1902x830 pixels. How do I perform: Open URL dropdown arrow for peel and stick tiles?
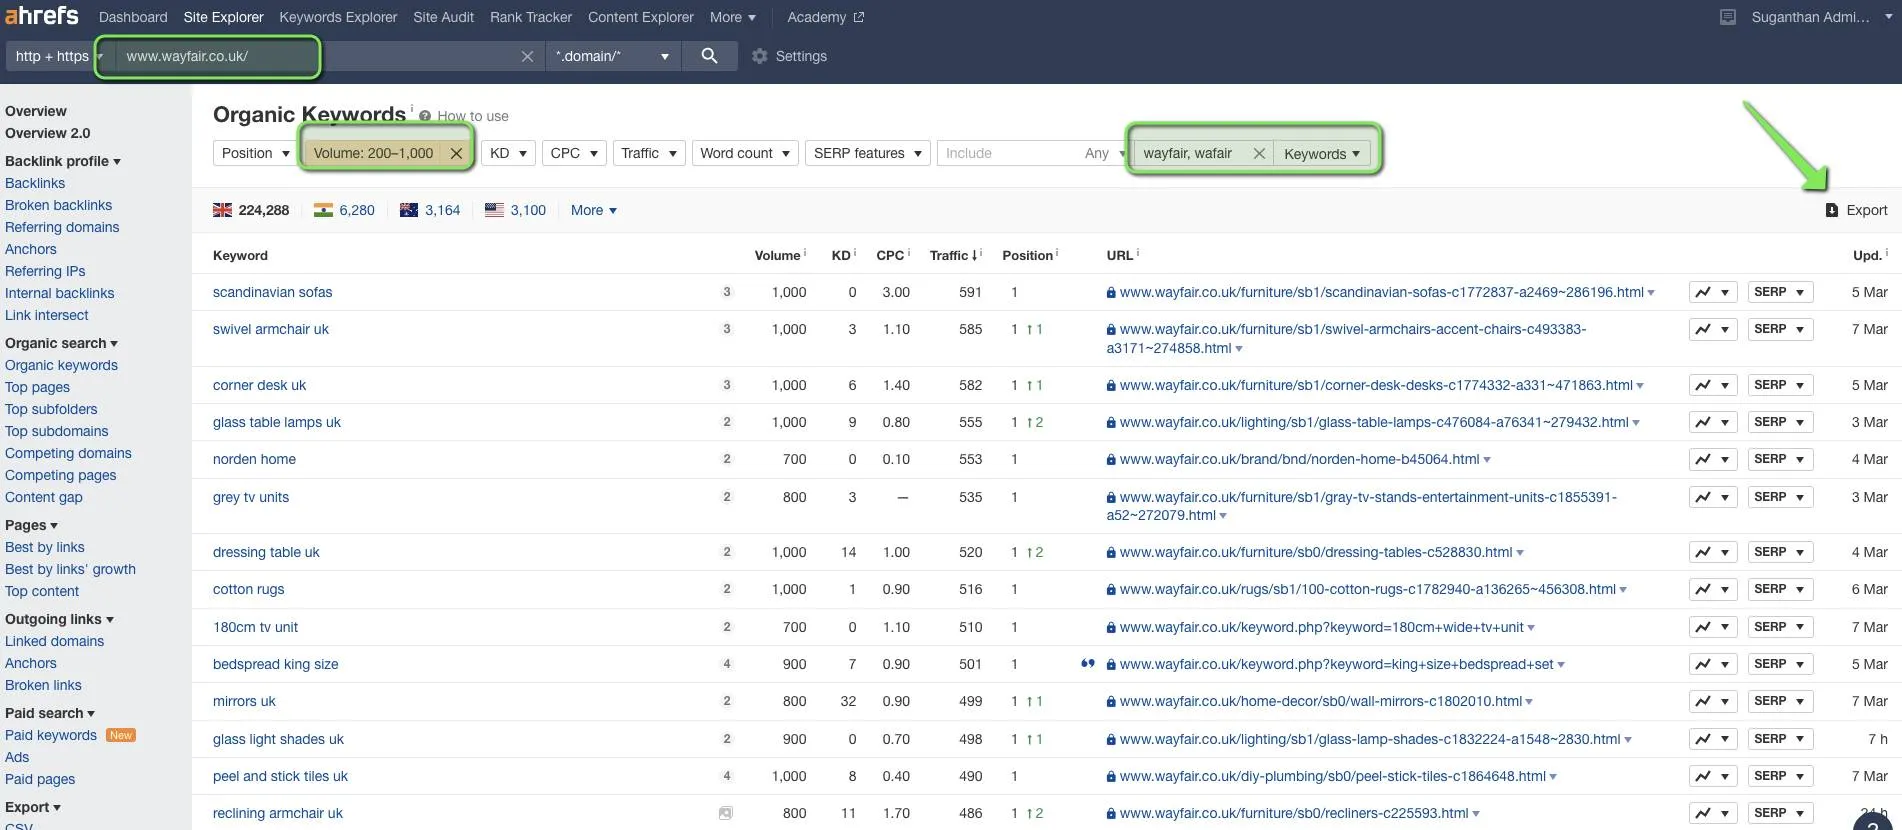(1553, 777)
